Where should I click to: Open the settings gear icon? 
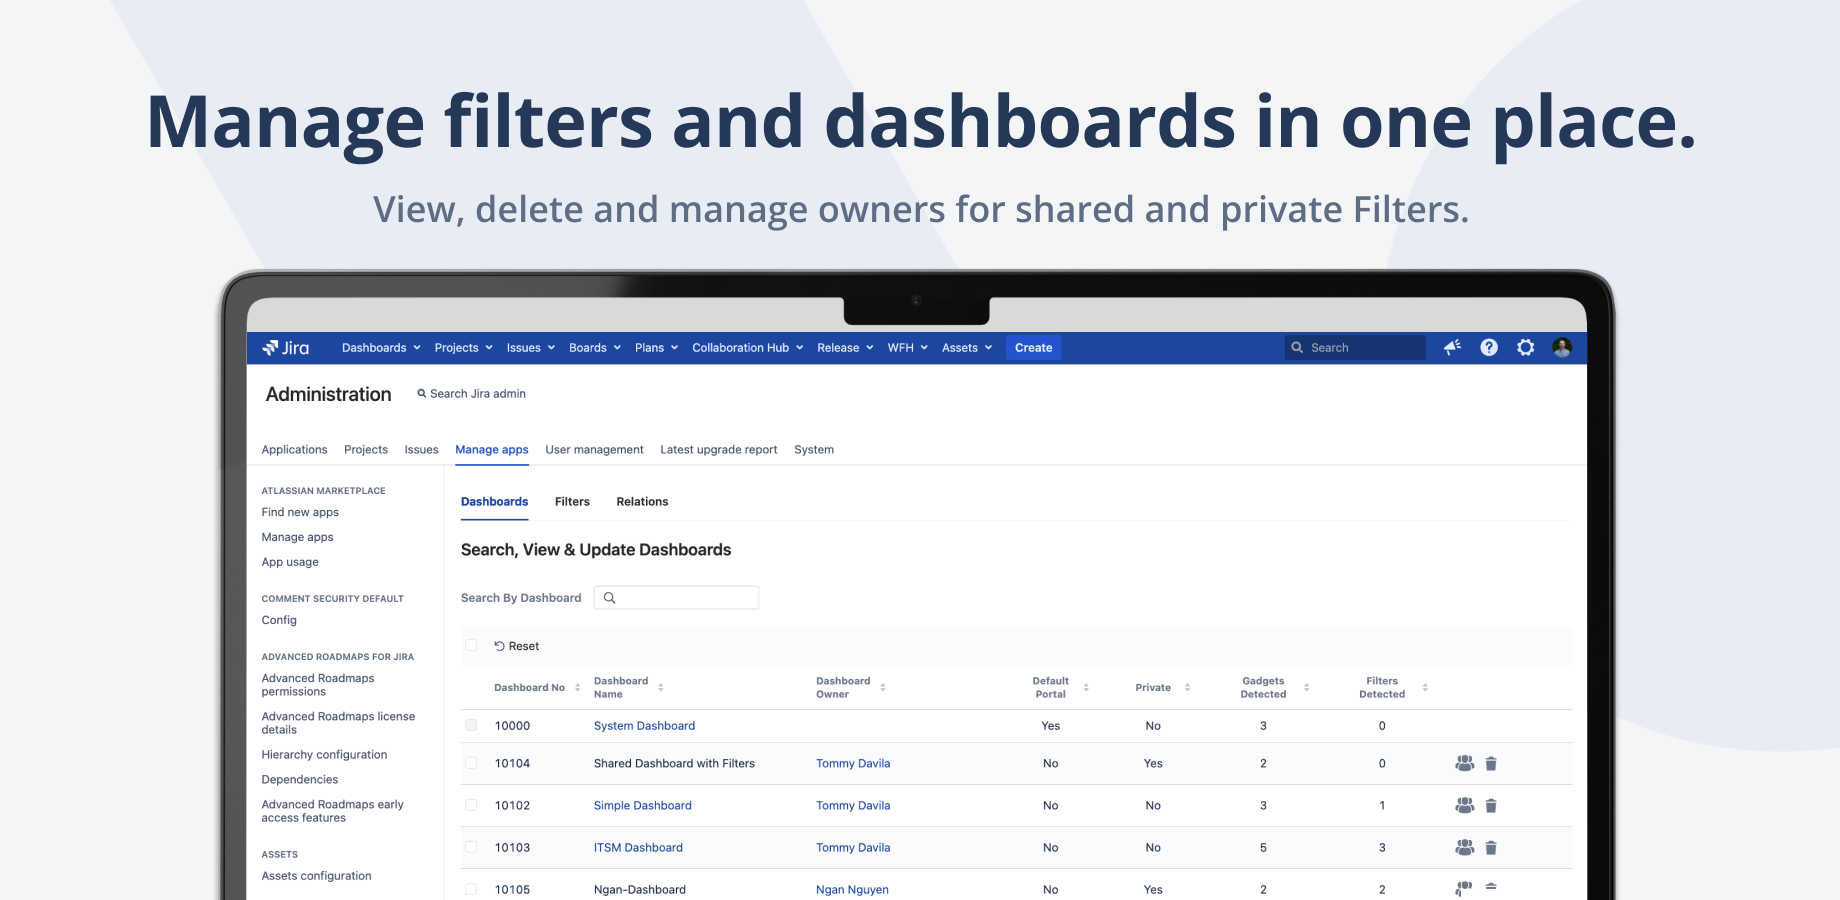1525,347
